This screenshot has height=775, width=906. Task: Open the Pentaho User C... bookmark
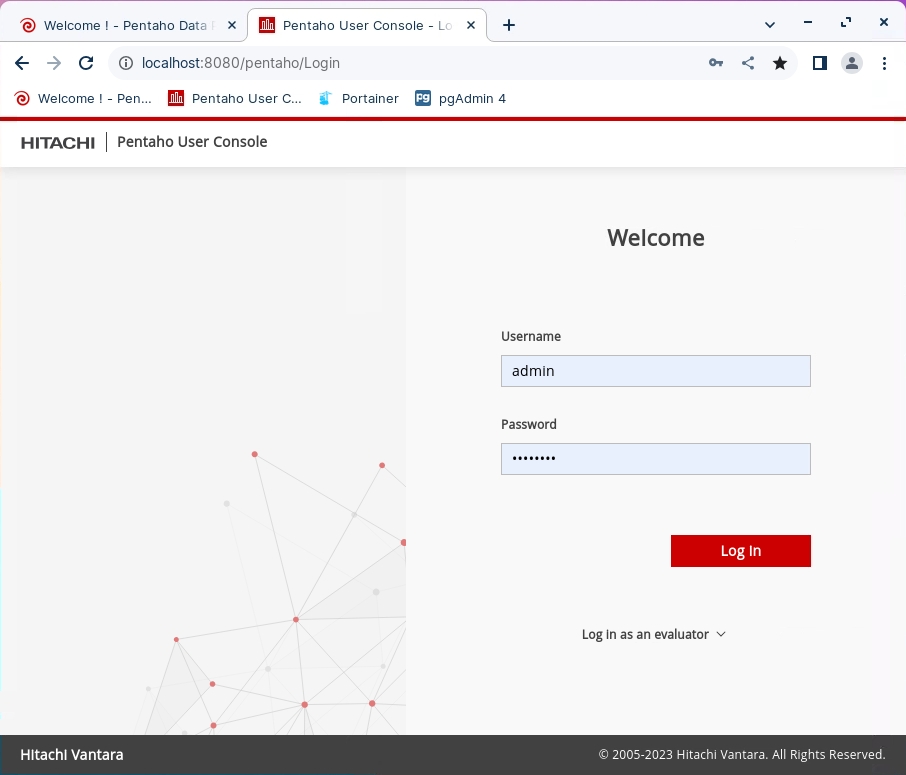pyautogui.click(x=235, y=99)
